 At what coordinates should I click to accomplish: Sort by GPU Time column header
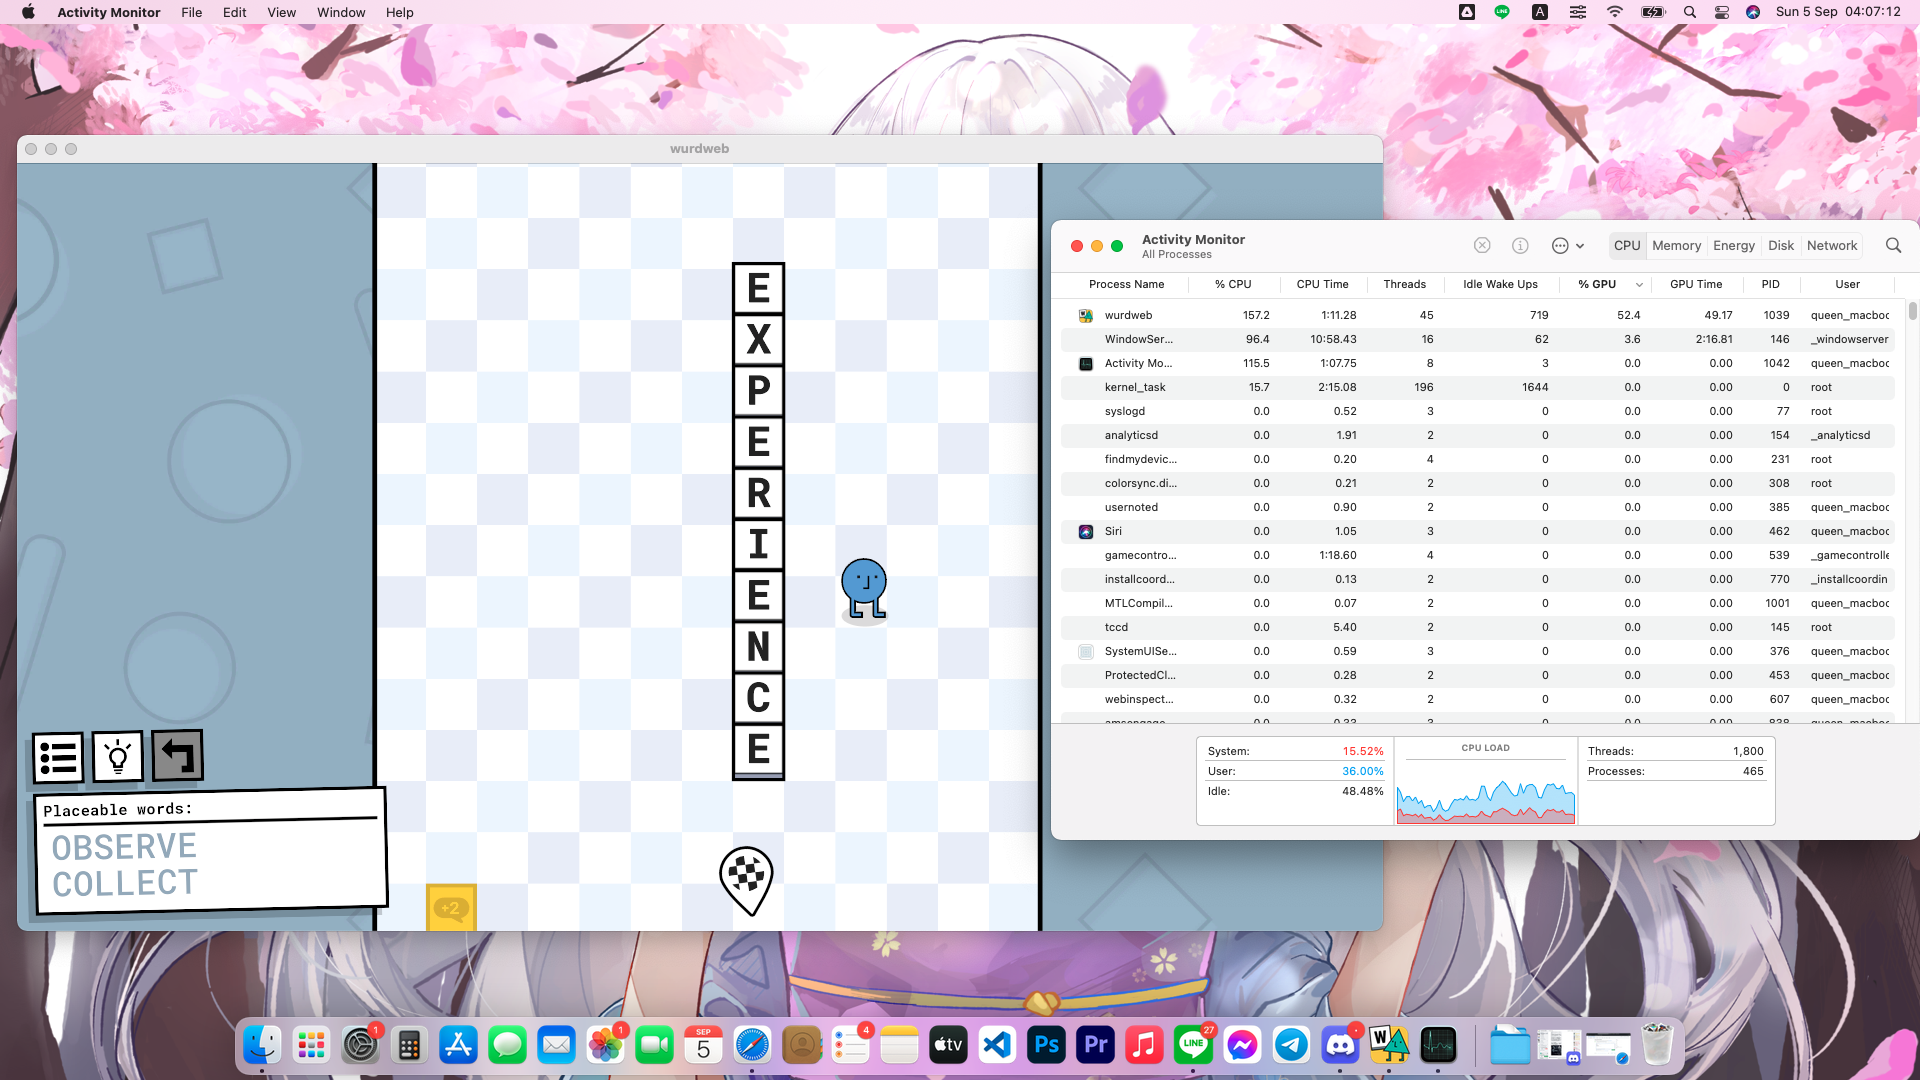[x=1696, y=284]
